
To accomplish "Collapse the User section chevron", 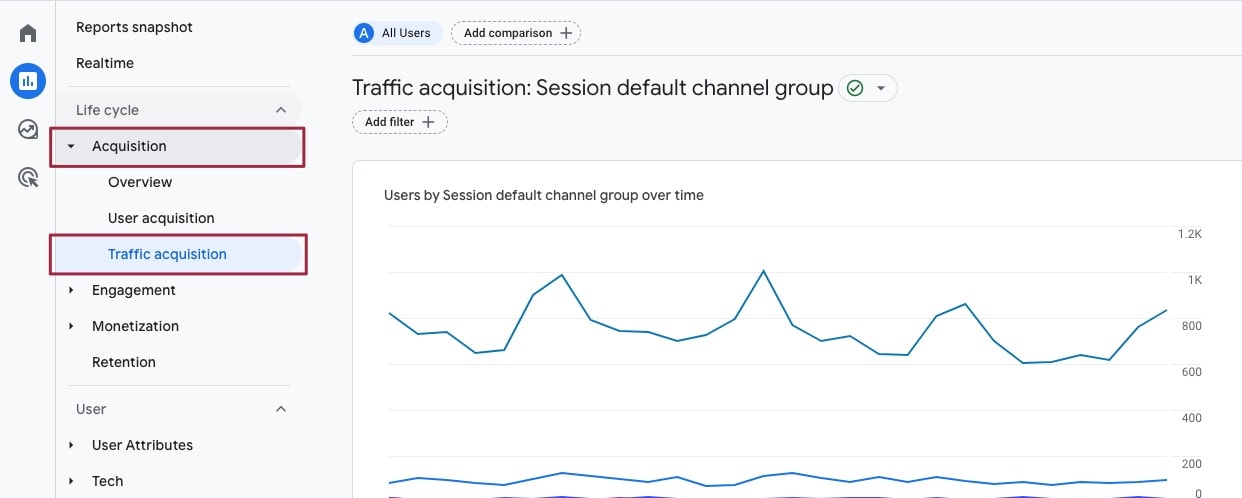I will (x=281, y=409).
